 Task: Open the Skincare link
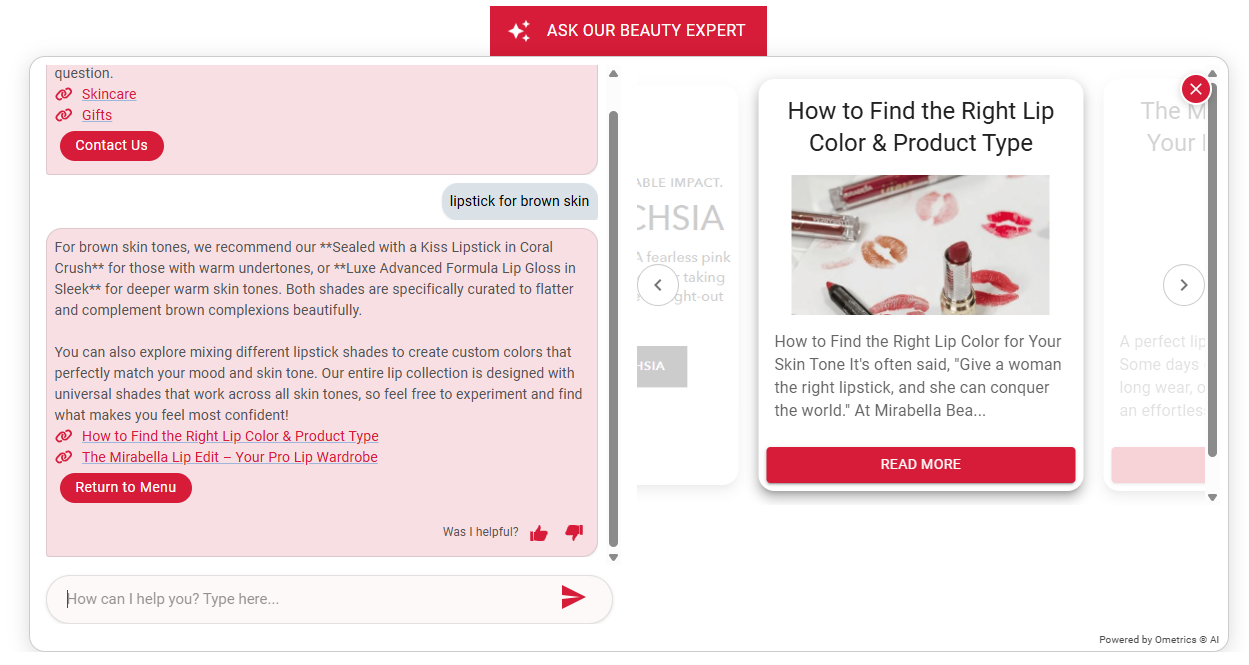tap(109, 94)
